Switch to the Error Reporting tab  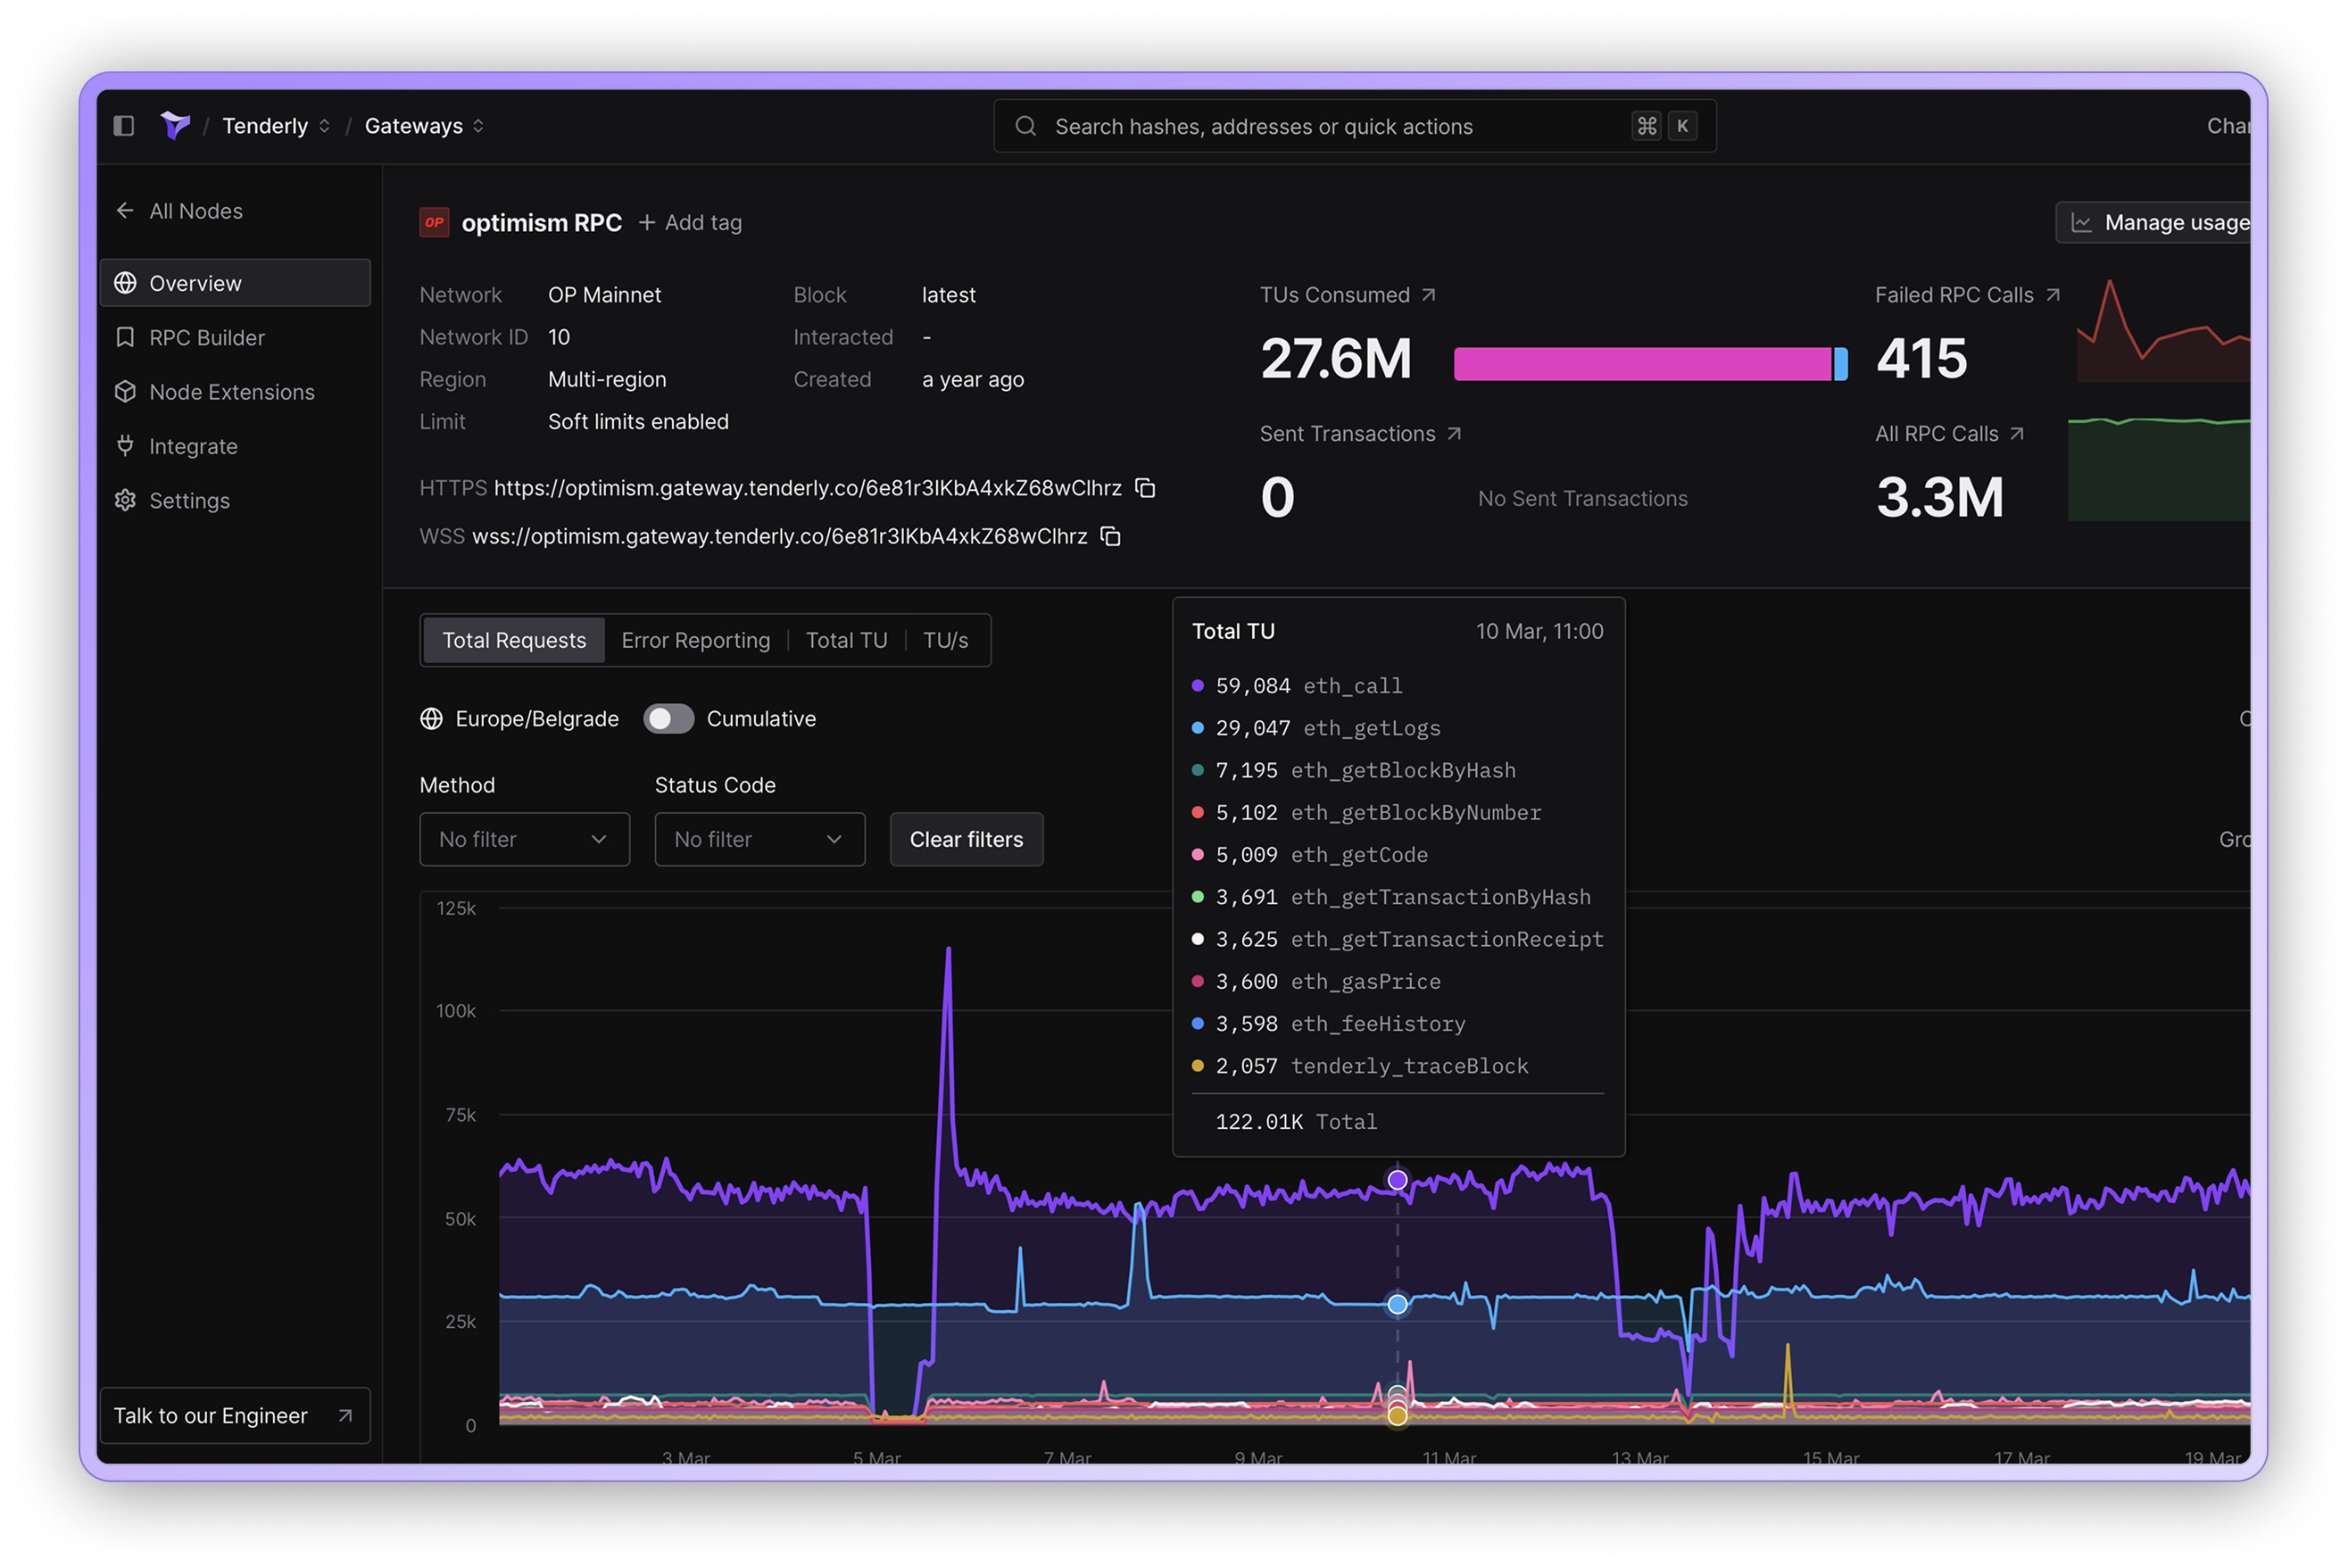coord(695,641)
